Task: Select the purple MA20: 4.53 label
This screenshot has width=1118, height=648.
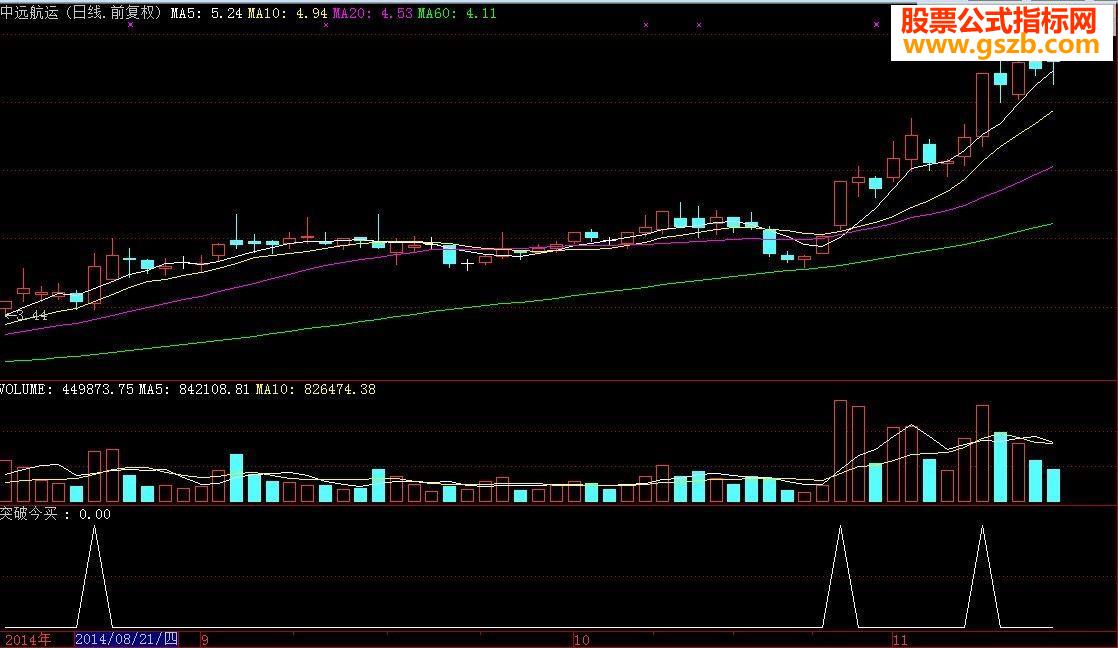Action: tap(373, 13)
